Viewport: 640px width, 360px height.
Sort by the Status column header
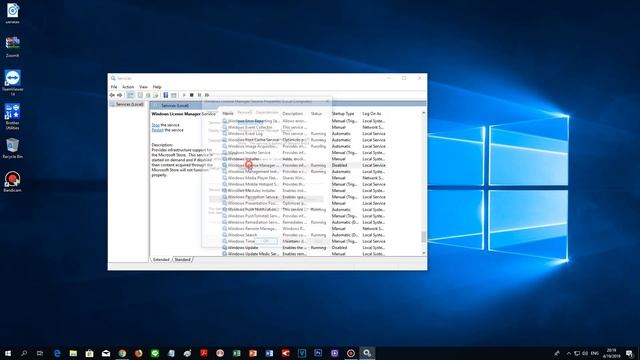click(x=316, y=113)
